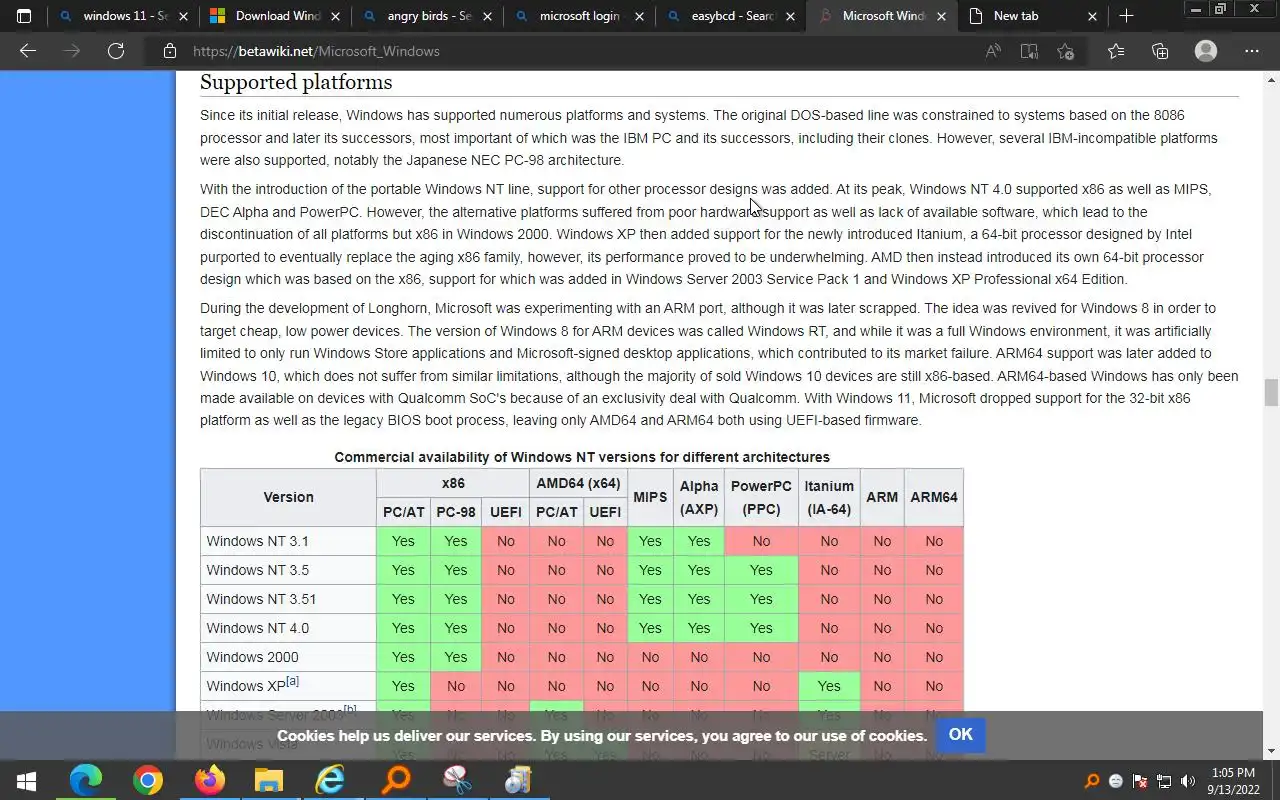This screenshot has width=1280, height=800.
Task: Close the 'easybcd' search tab
Action: [789, 16]
